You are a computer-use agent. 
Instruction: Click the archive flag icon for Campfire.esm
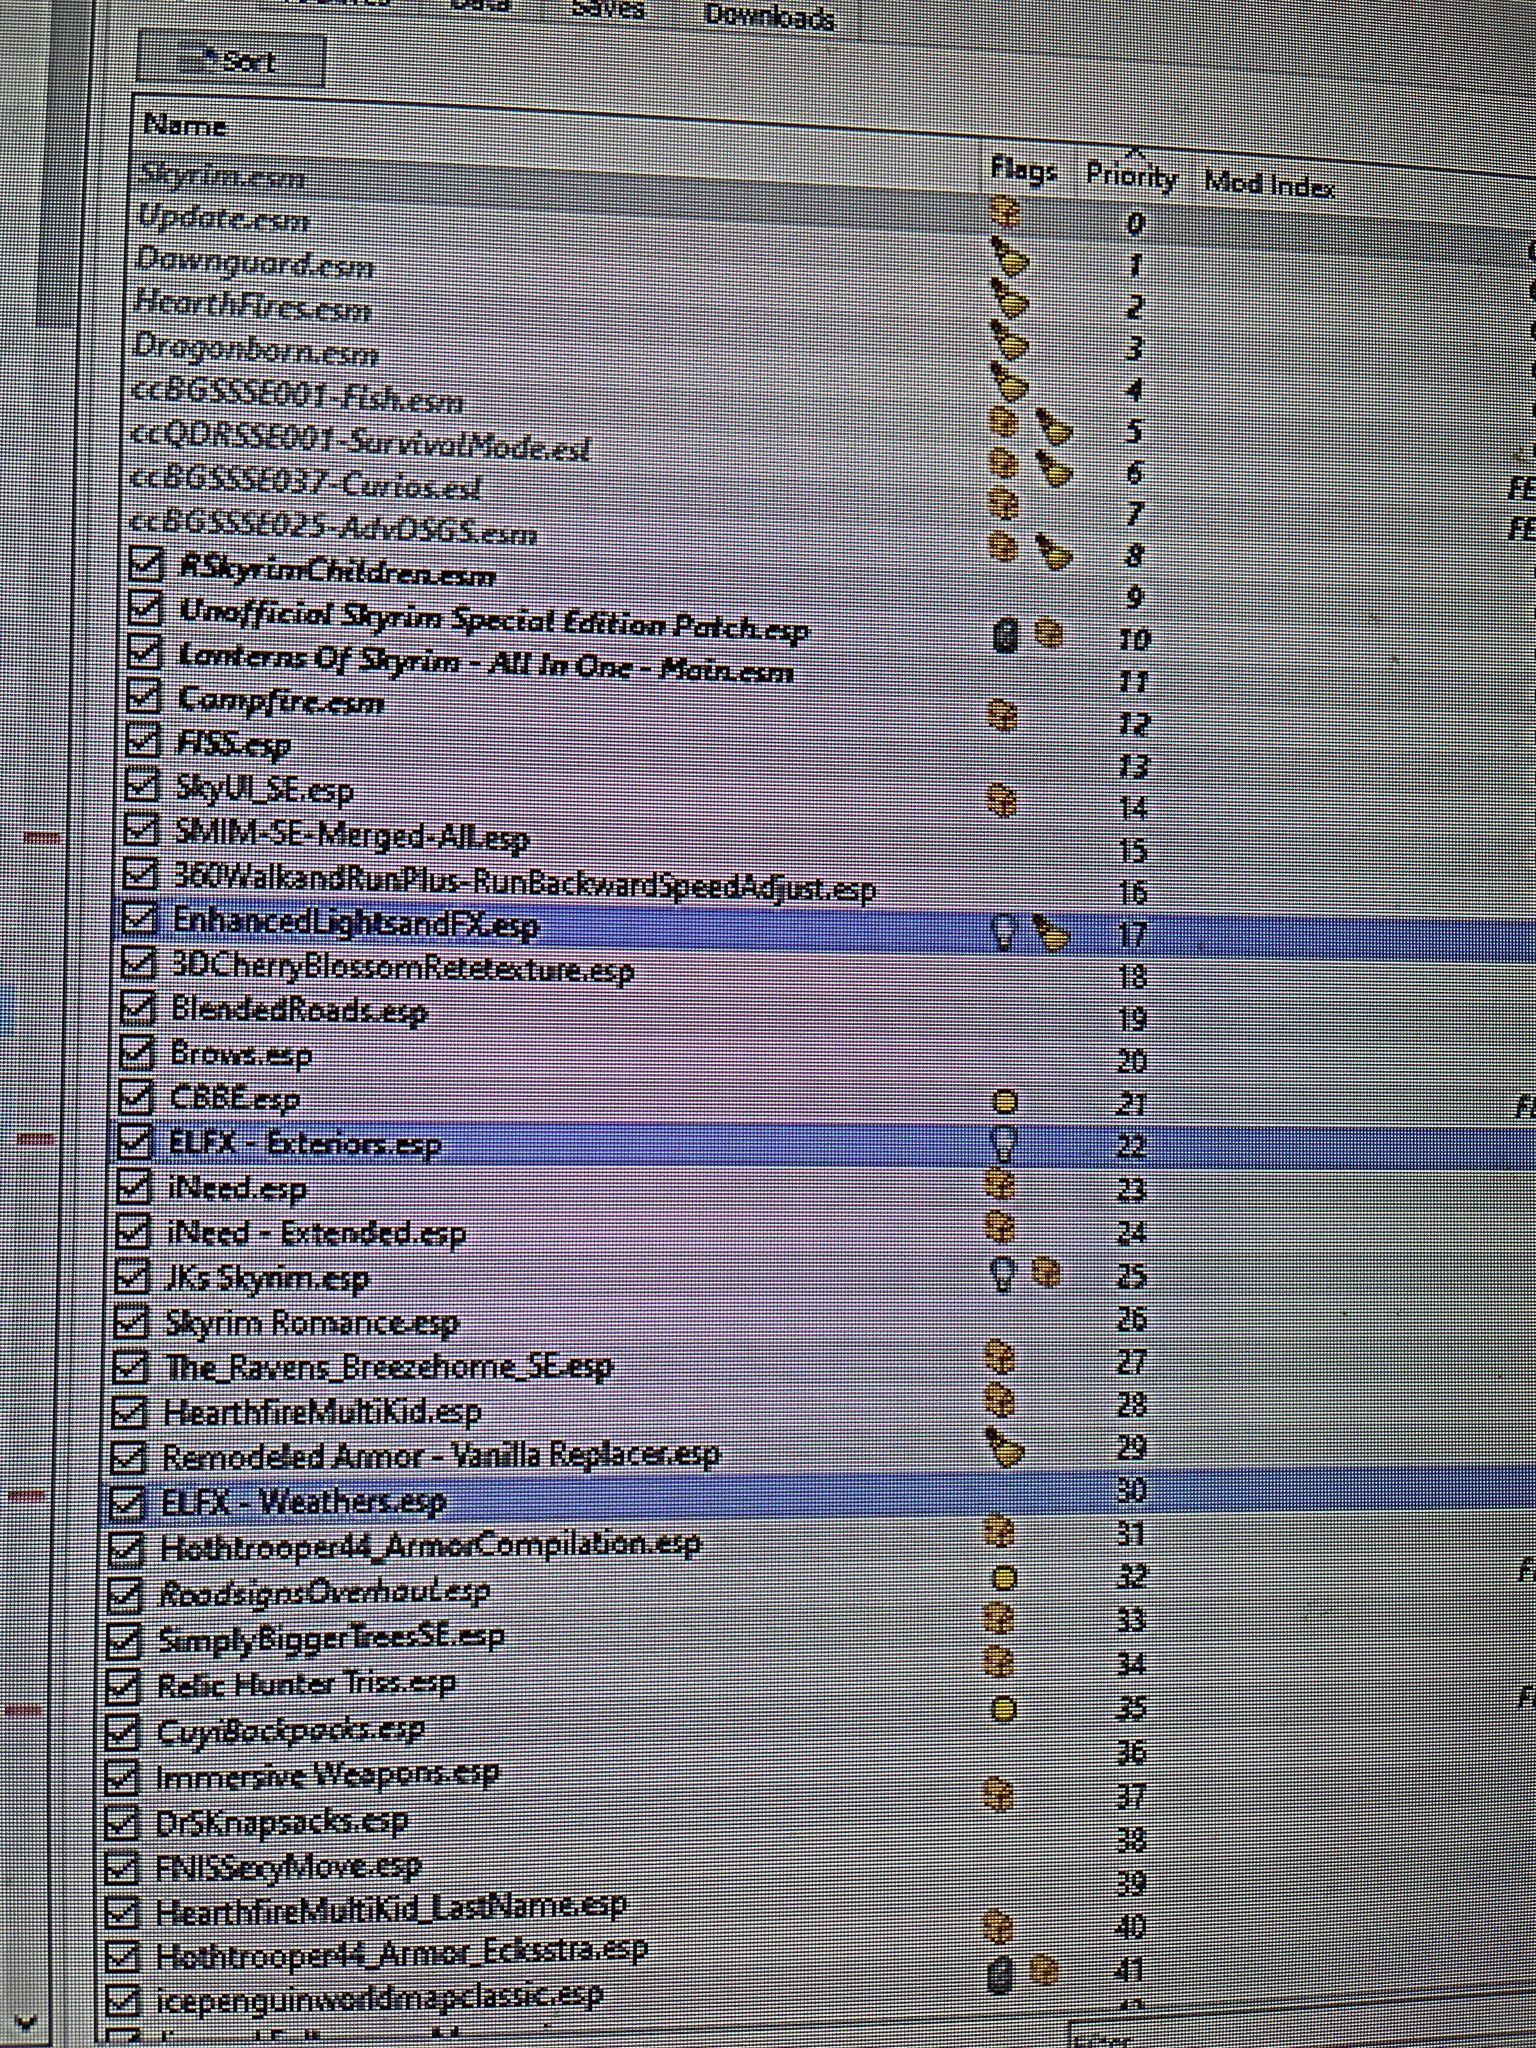[1002, 714]
